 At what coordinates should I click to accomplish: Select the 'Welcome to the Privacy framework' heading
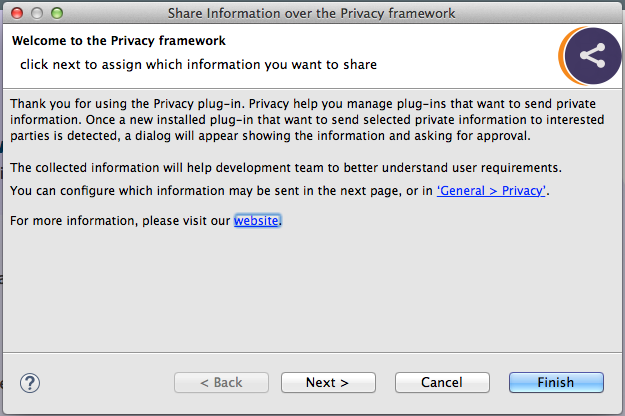click(119, 41)
